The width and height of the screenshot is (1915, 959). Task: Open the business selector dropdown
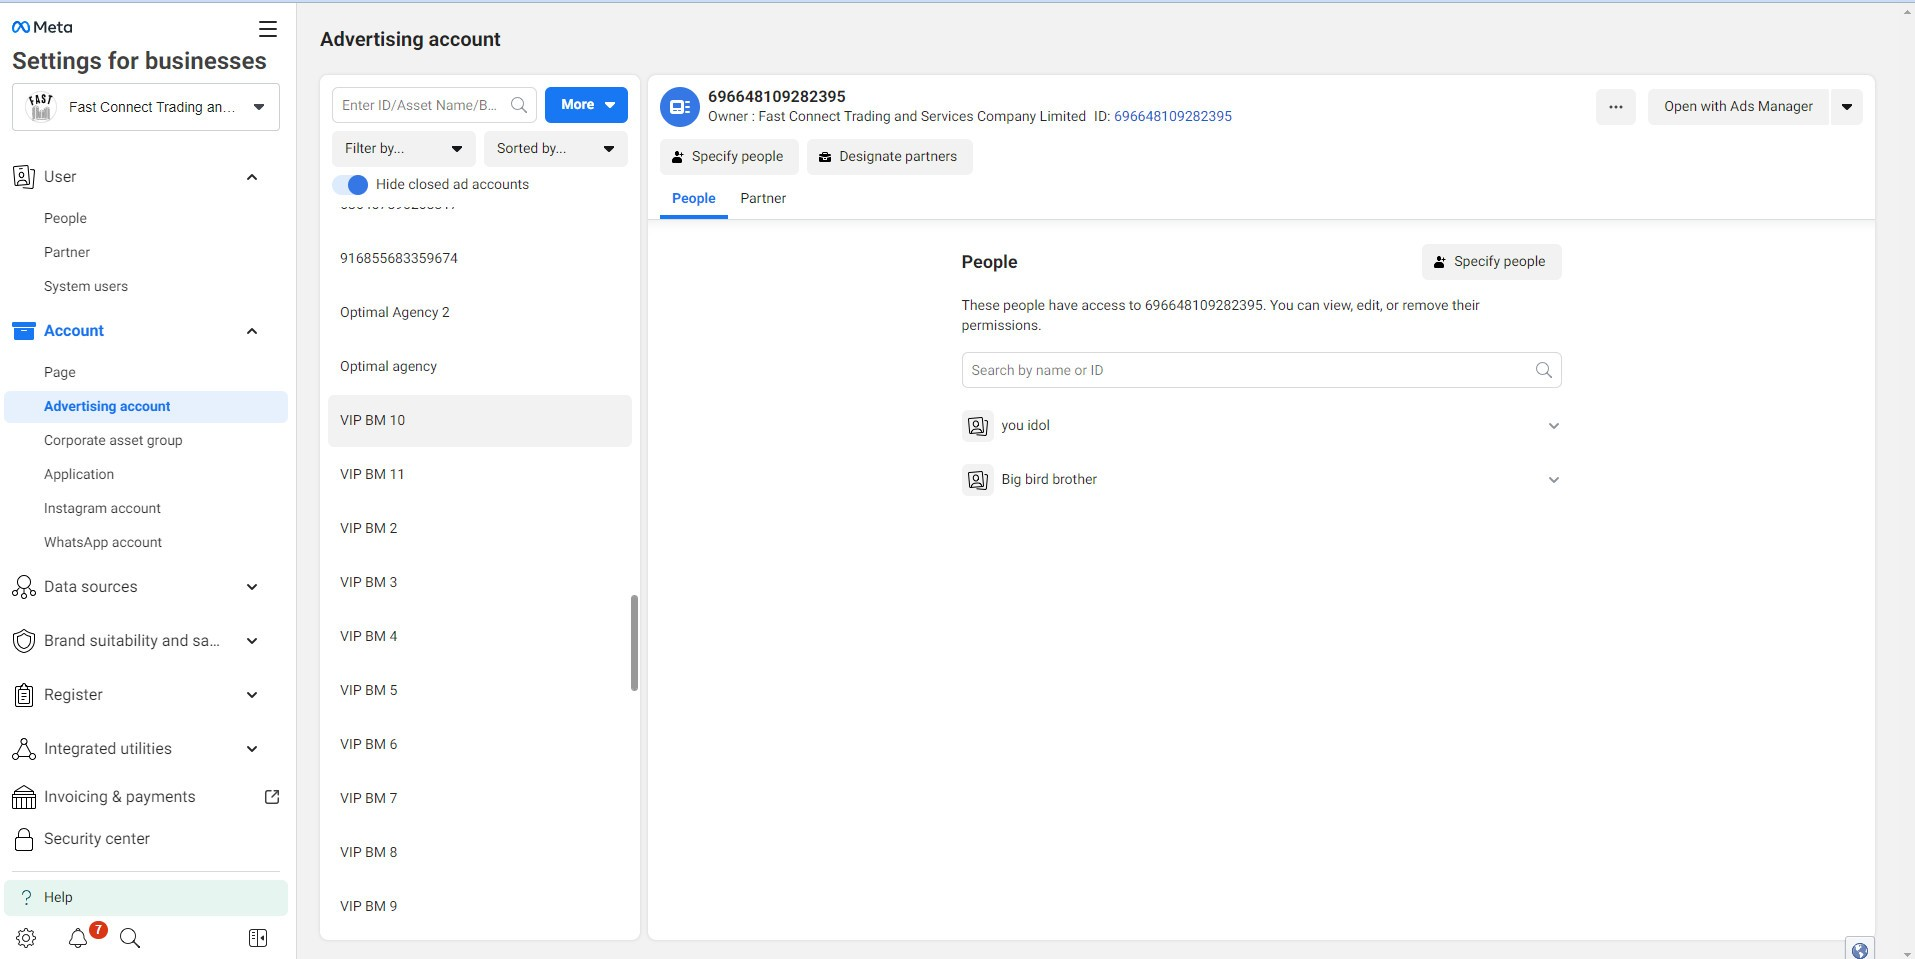pos(146,107)
